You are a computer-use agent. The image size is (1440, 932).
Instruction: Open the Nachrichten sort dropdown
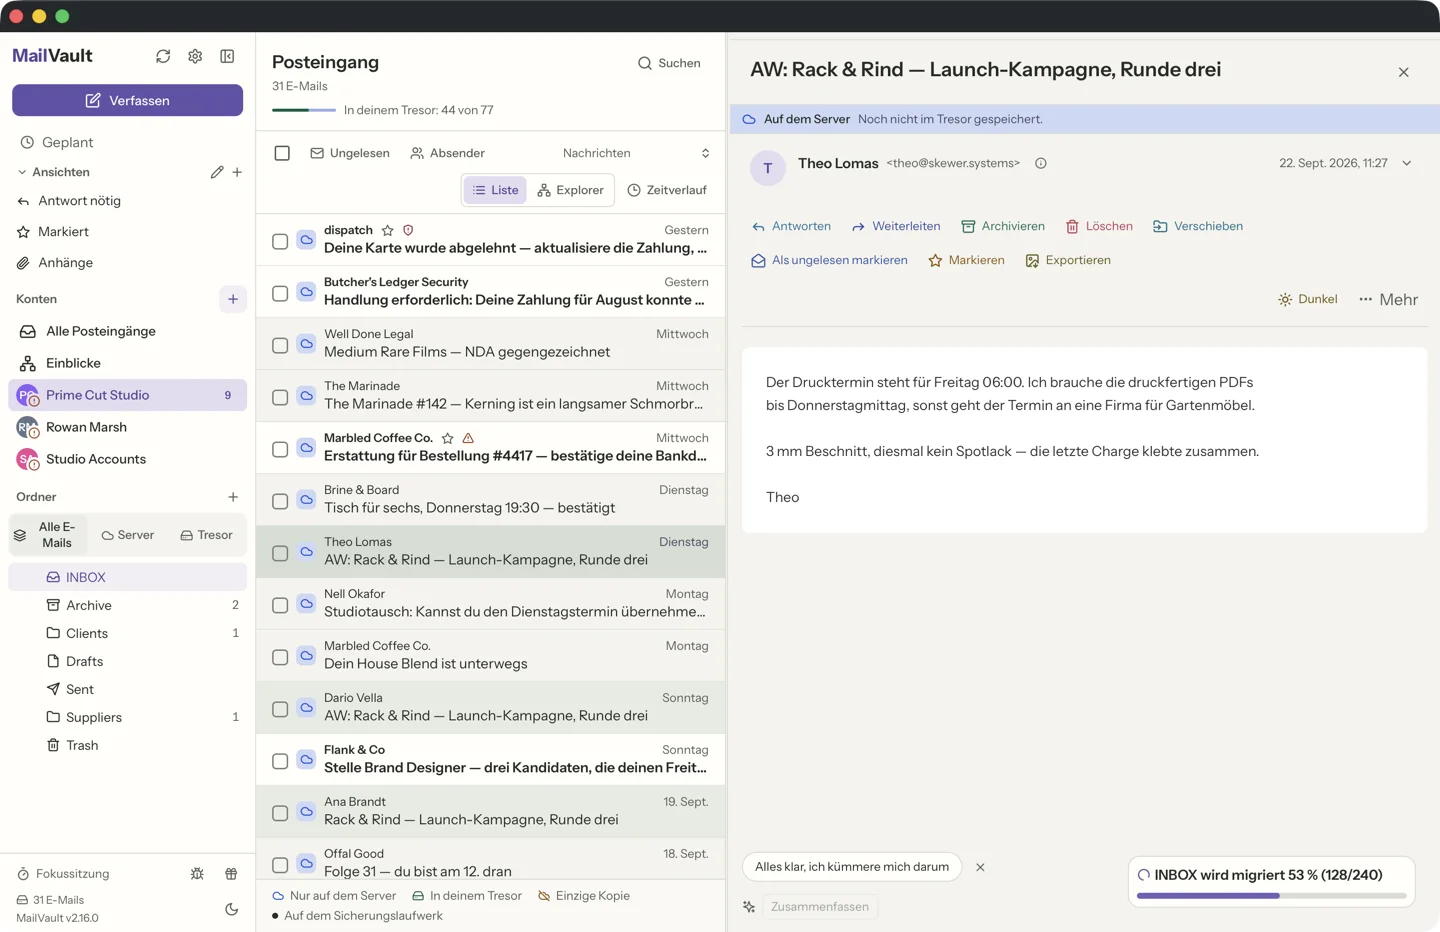point(636,153)
